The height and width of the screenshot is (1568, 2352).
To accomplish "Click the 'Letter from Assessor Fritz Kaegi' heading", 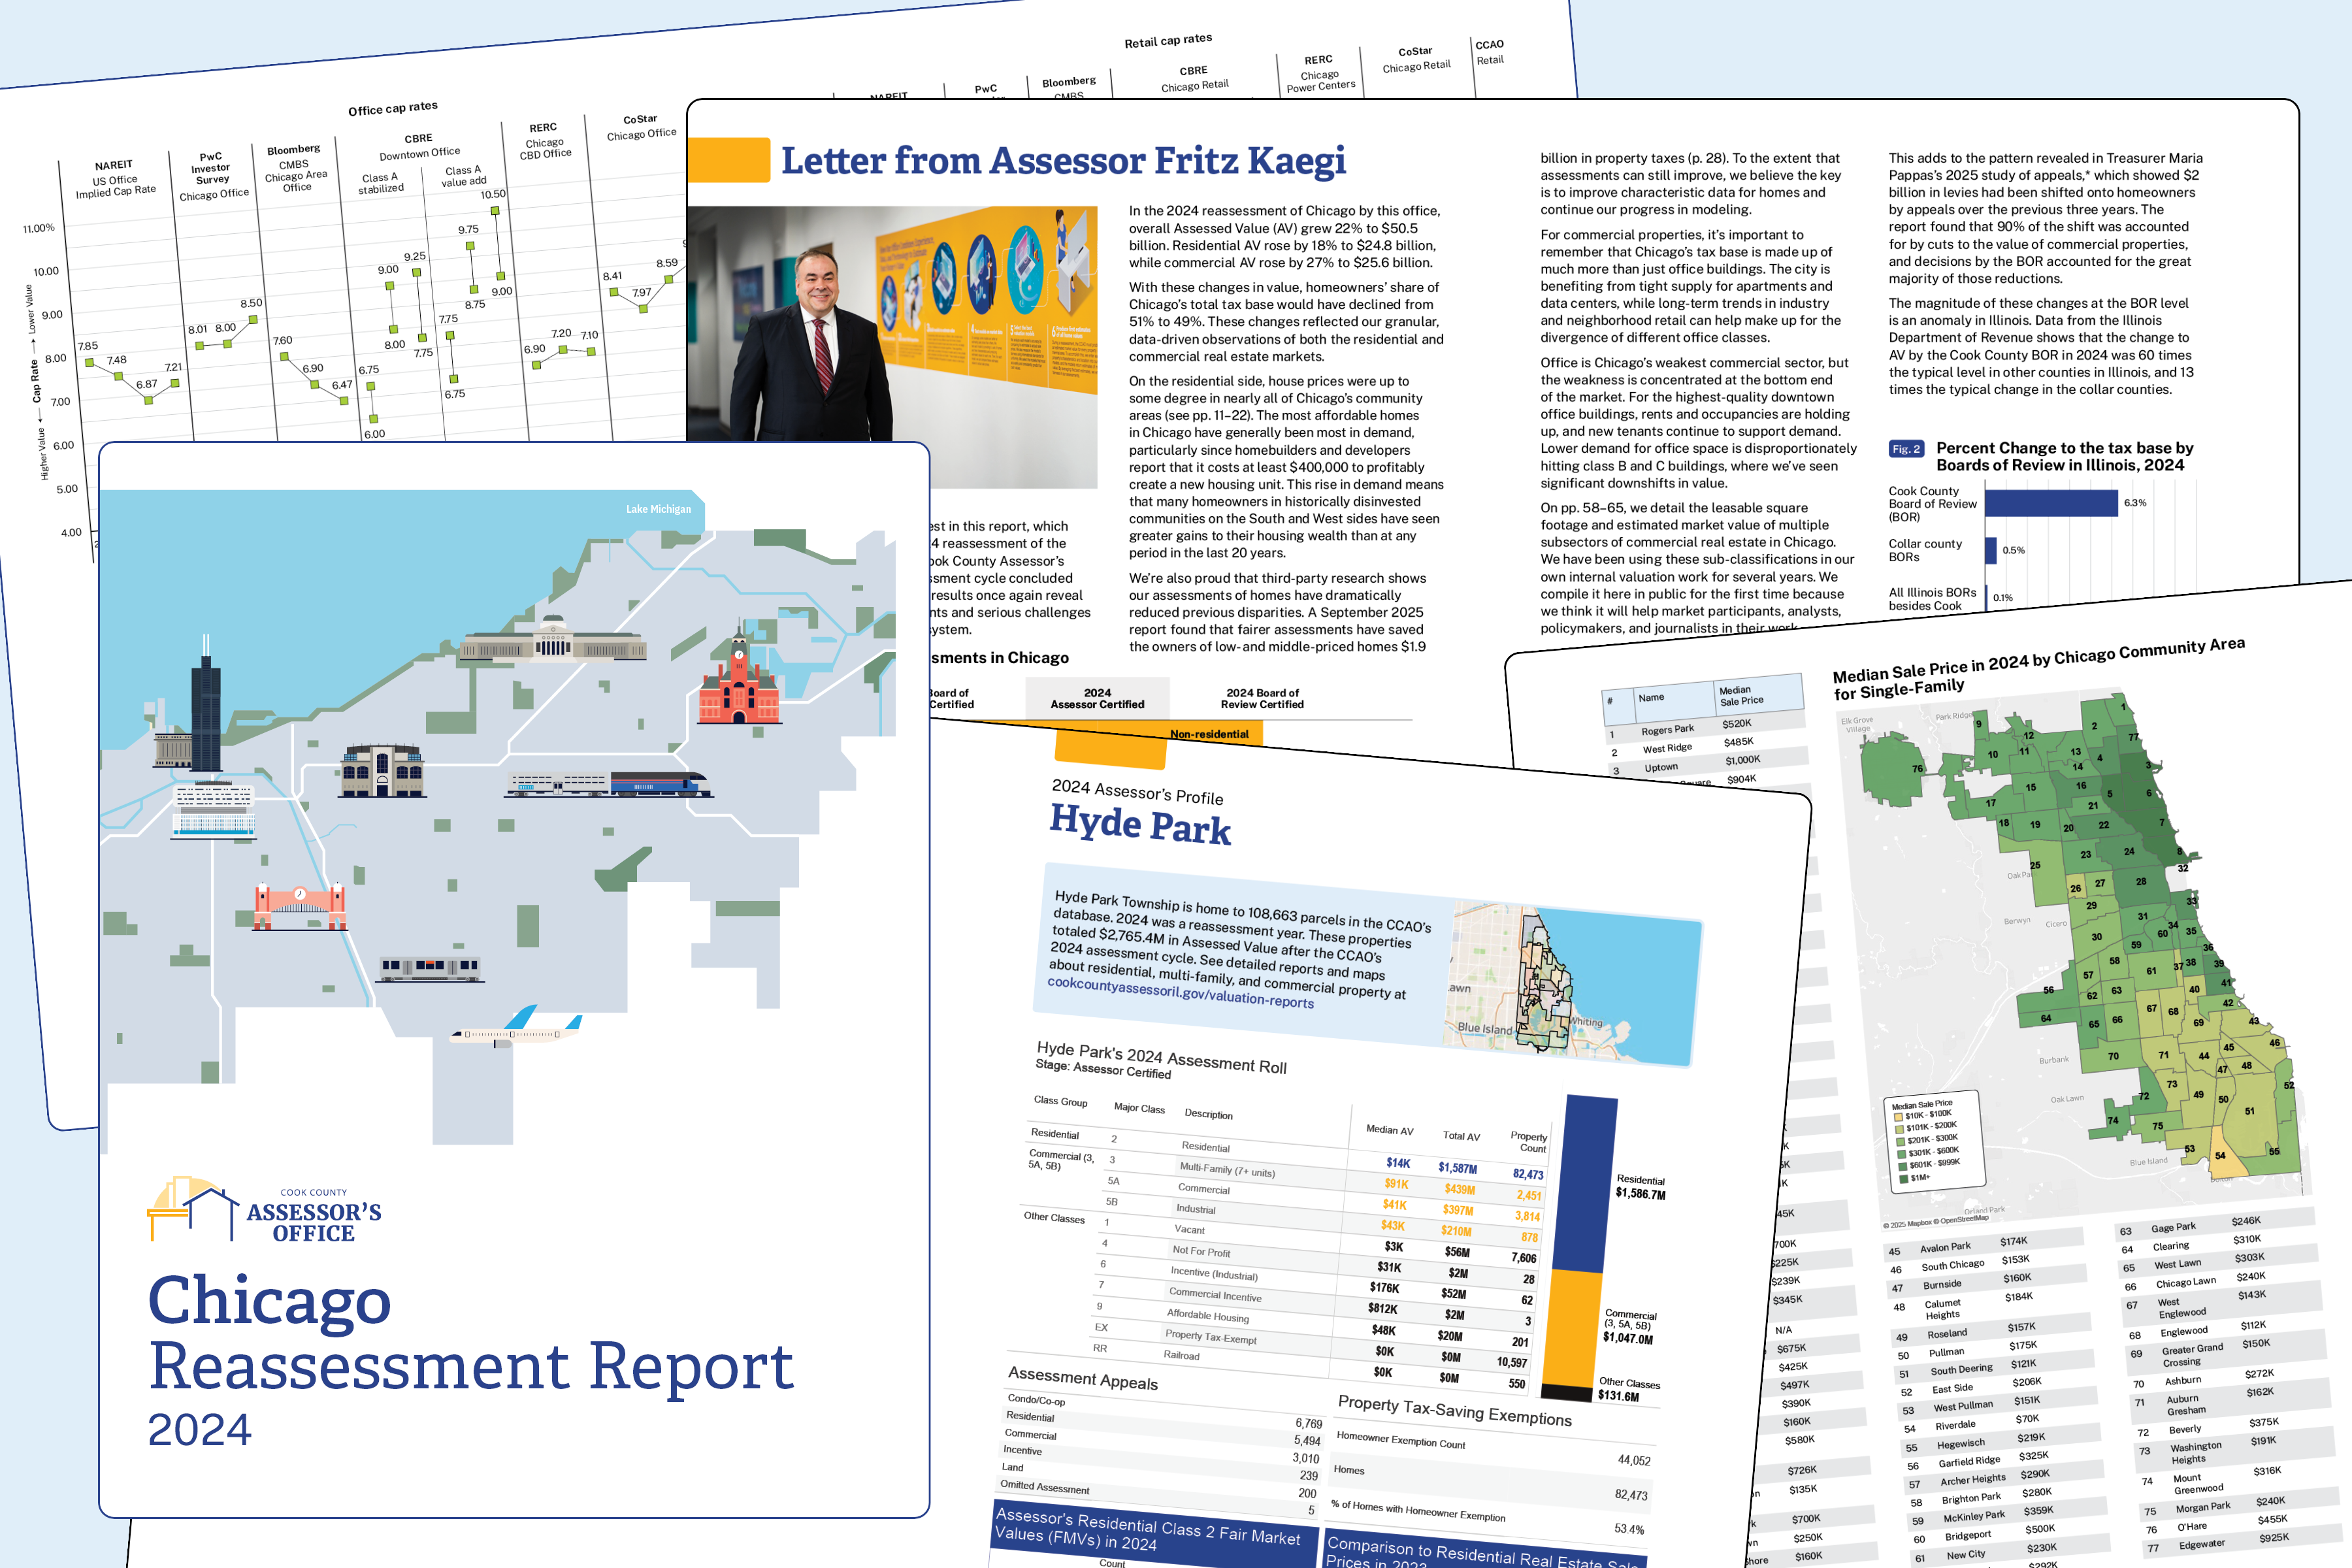I will (1063, 160).
